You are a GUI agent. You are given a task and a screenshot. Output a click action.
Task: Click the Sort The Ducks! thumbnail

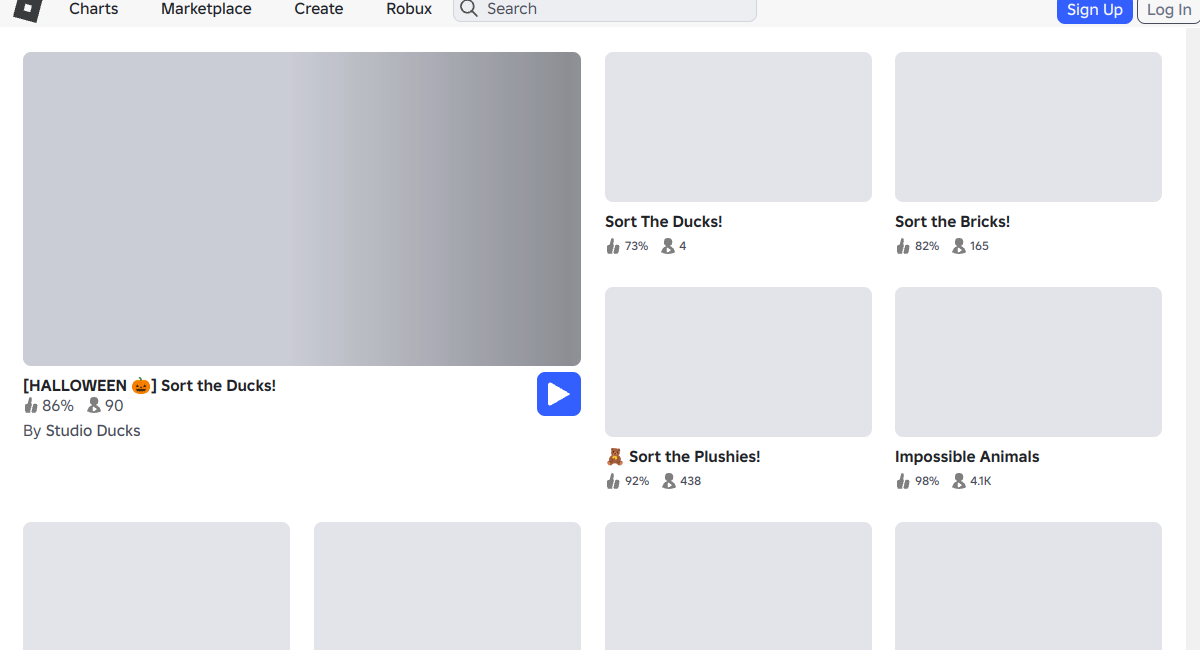click(738, 127)
